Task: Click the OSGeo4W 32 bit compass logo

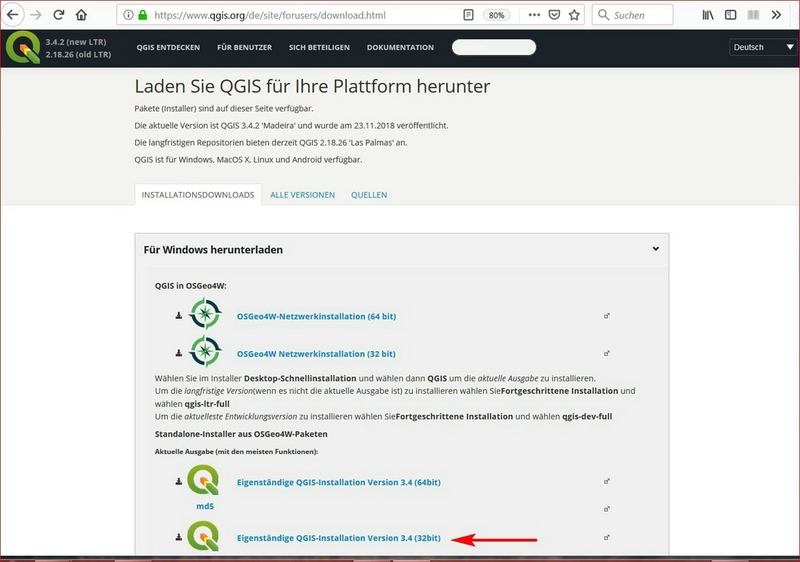Action: [205, 351]
